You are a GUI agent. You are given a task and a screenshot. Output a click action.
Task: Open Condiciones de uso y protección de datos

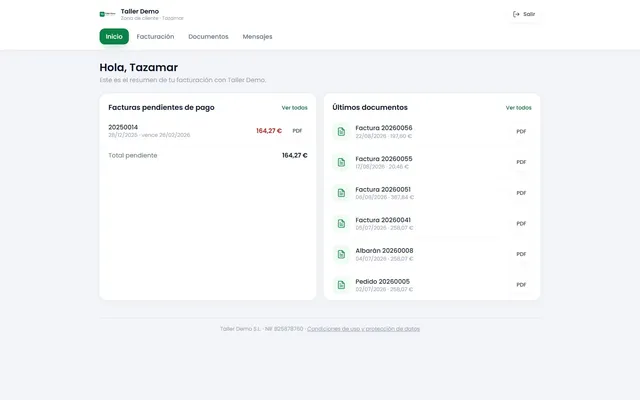click(363, 329)
